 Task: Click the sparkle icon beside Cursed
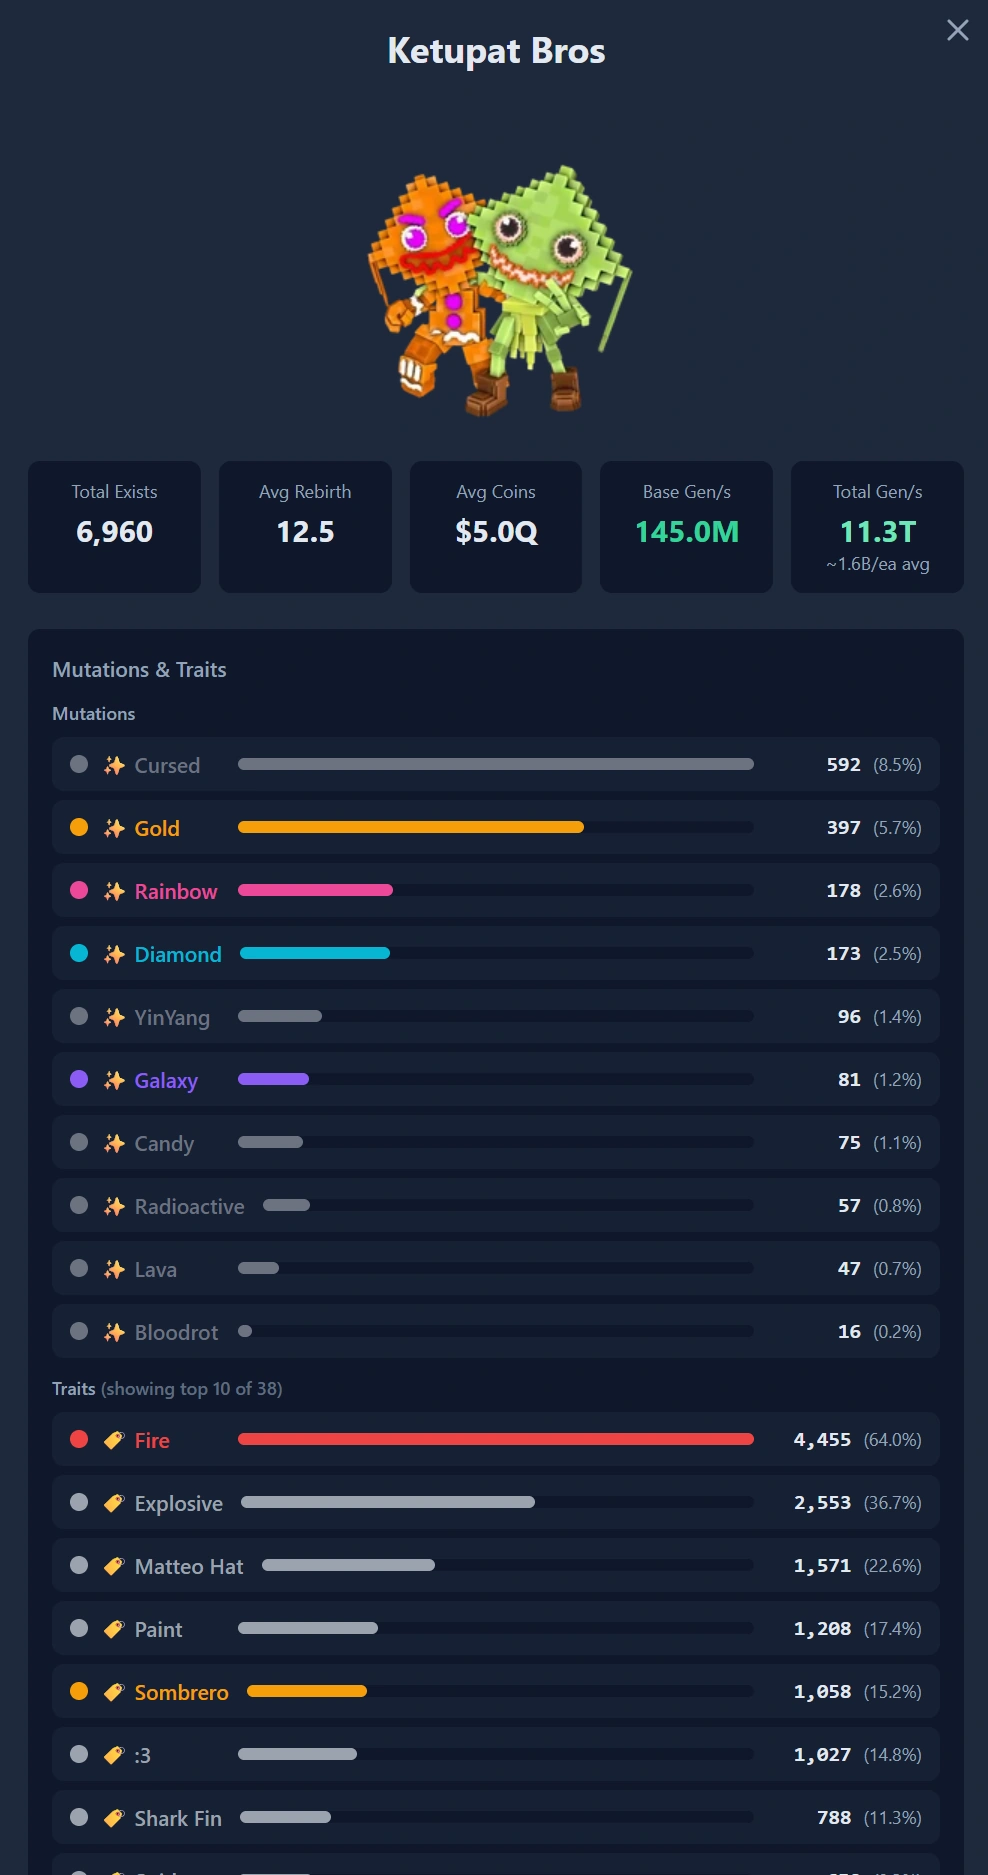tap(114, 765)
